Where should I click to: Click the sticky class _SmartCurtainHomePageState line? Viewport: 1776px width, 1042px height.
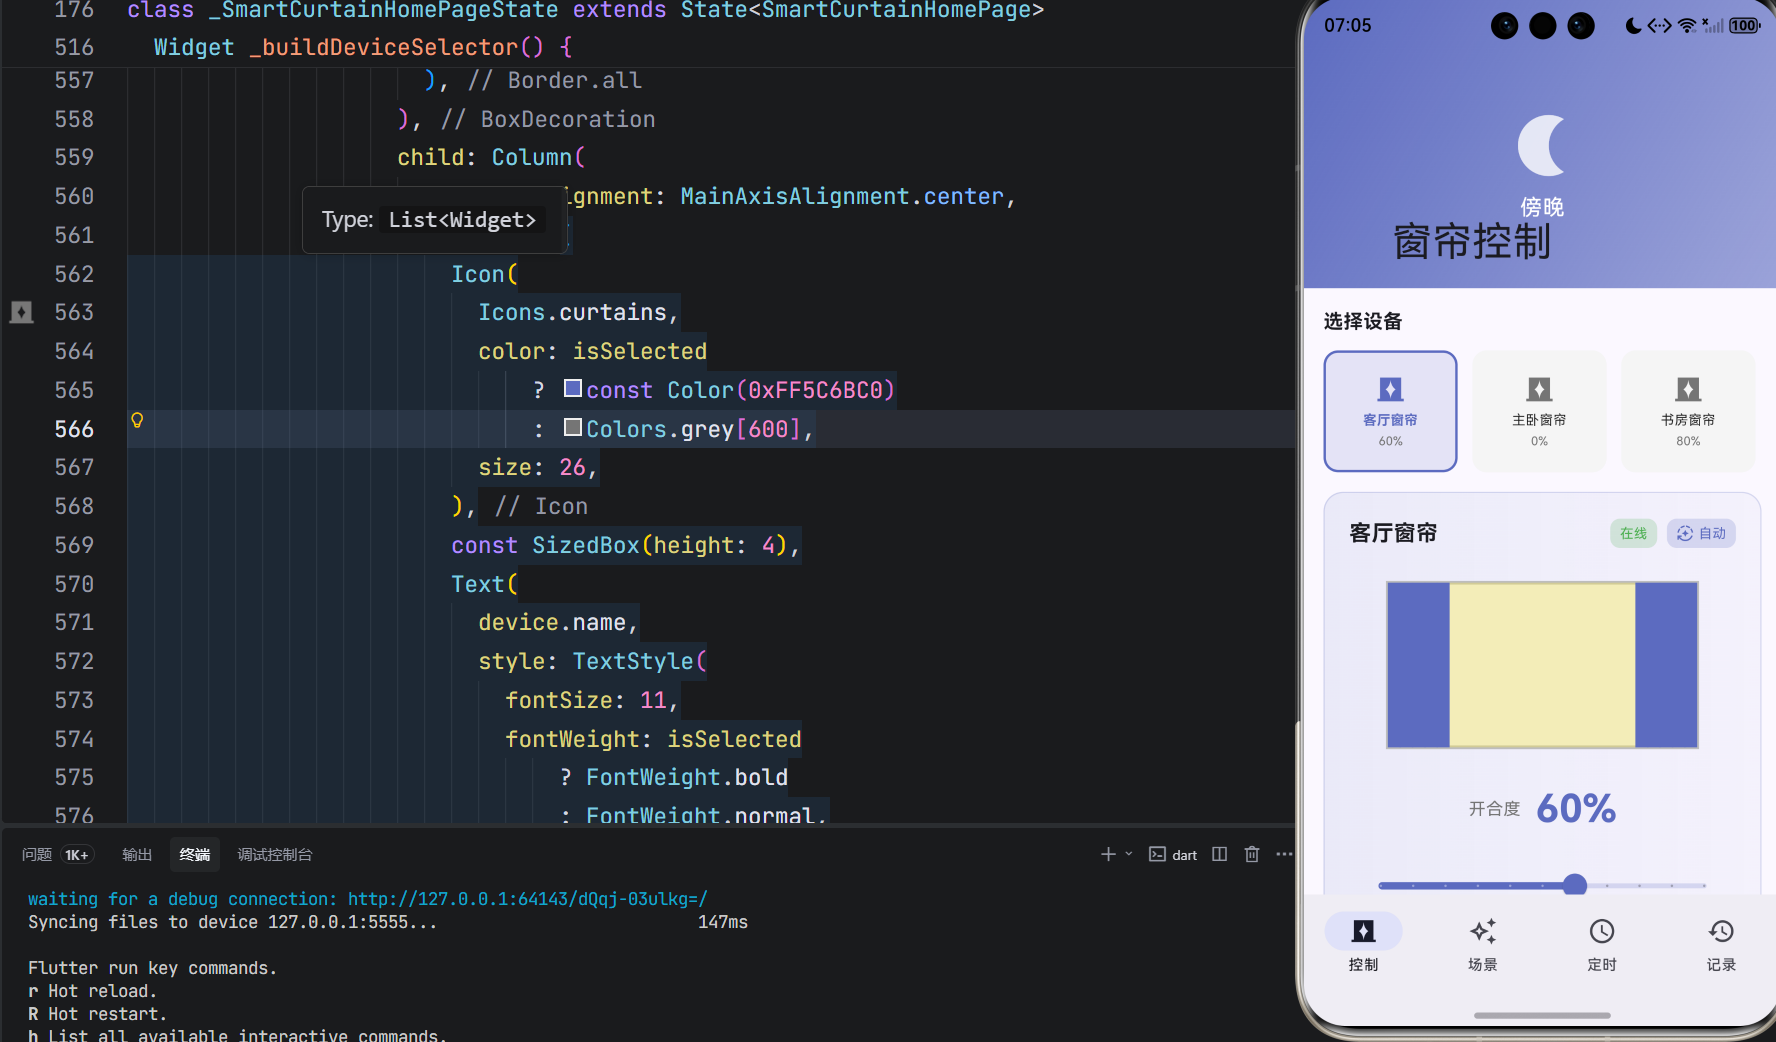[648, 11]
